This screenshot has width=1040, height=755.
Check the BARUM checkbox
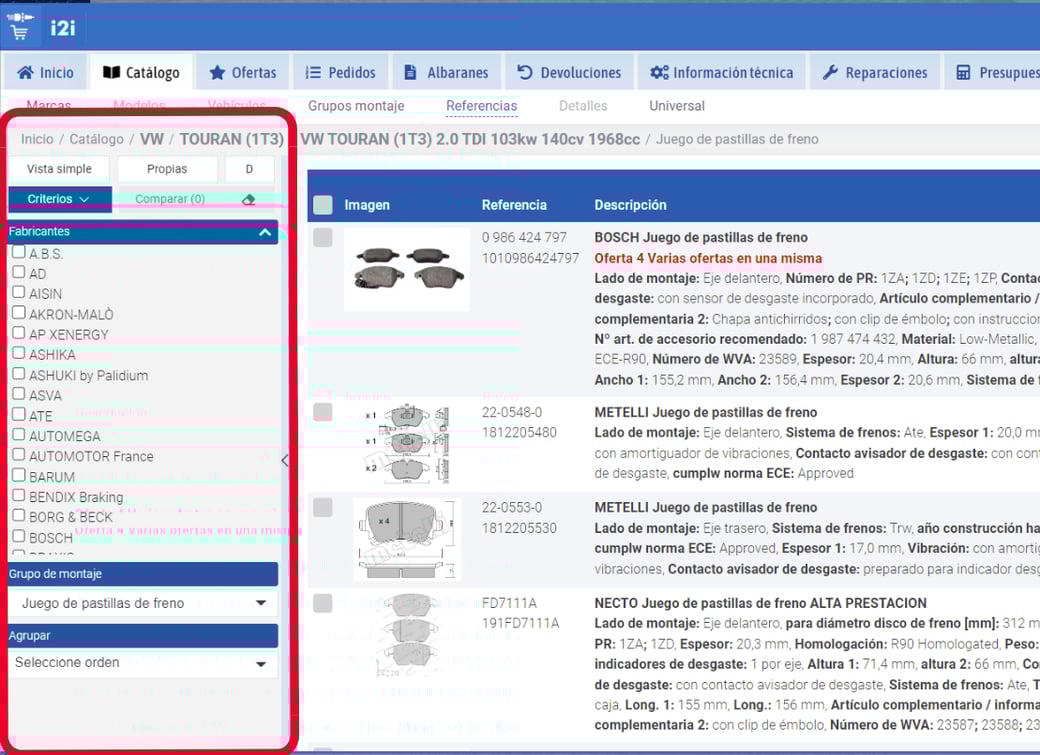pos(19,475)
